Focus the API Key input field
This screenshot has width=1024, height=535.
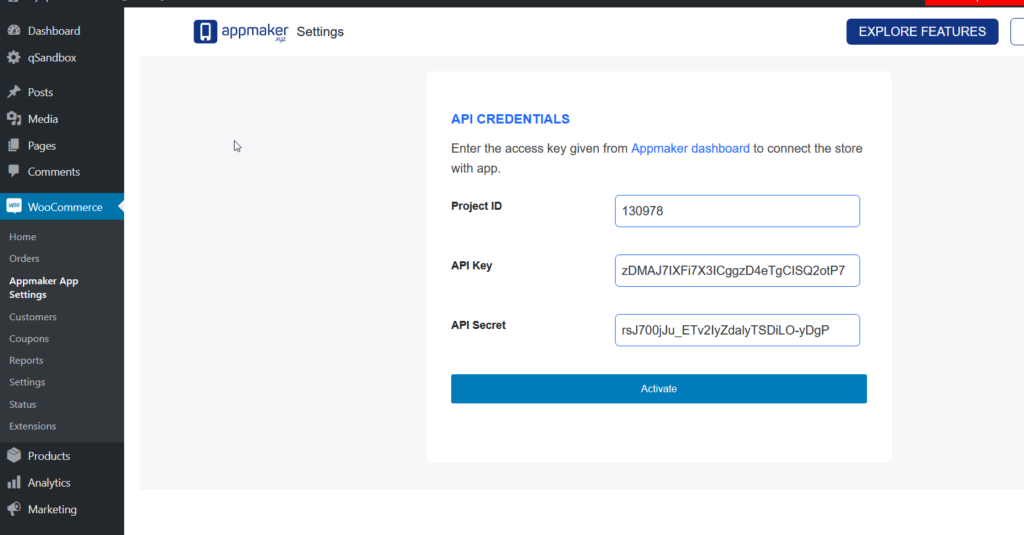pyautogui.click(x=737, y=270)
